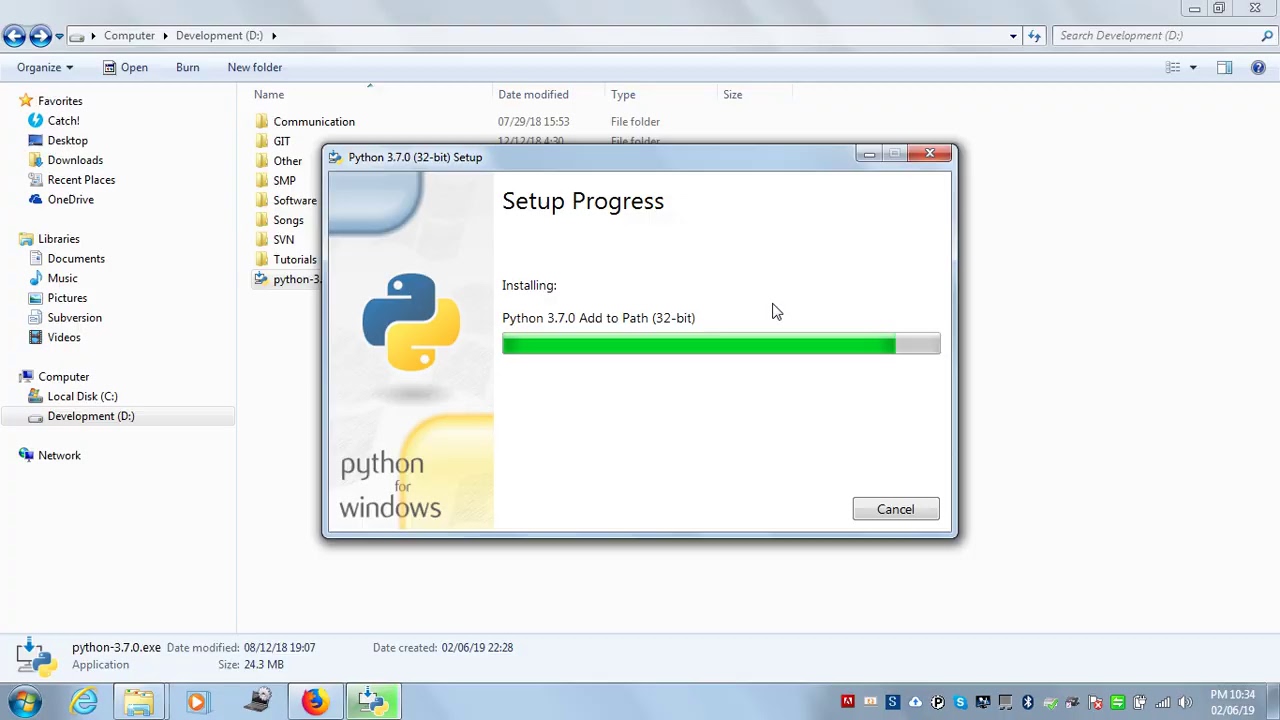
Task: Open Network in the navigation pane
Action: point(59,455)
